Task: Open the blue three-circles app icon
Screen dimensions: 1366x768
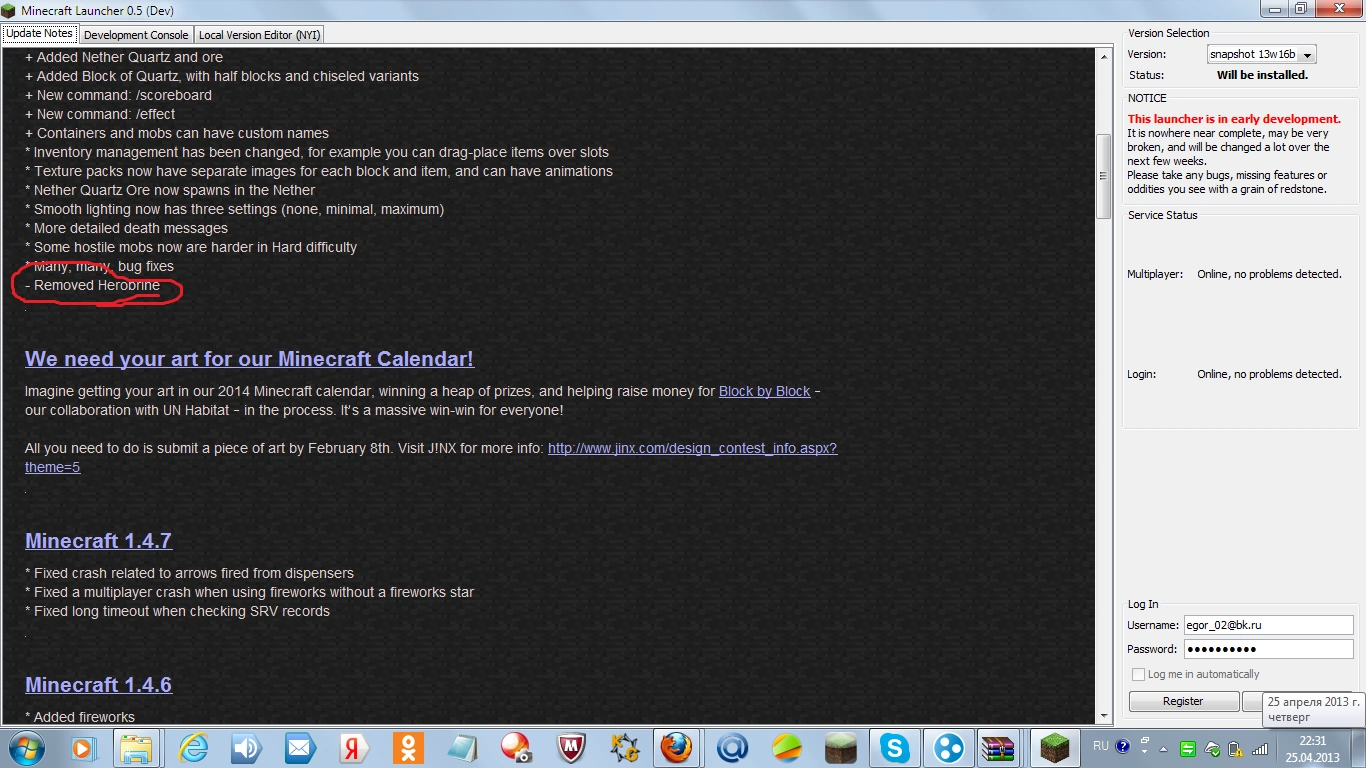Action: tap(948, 748)
